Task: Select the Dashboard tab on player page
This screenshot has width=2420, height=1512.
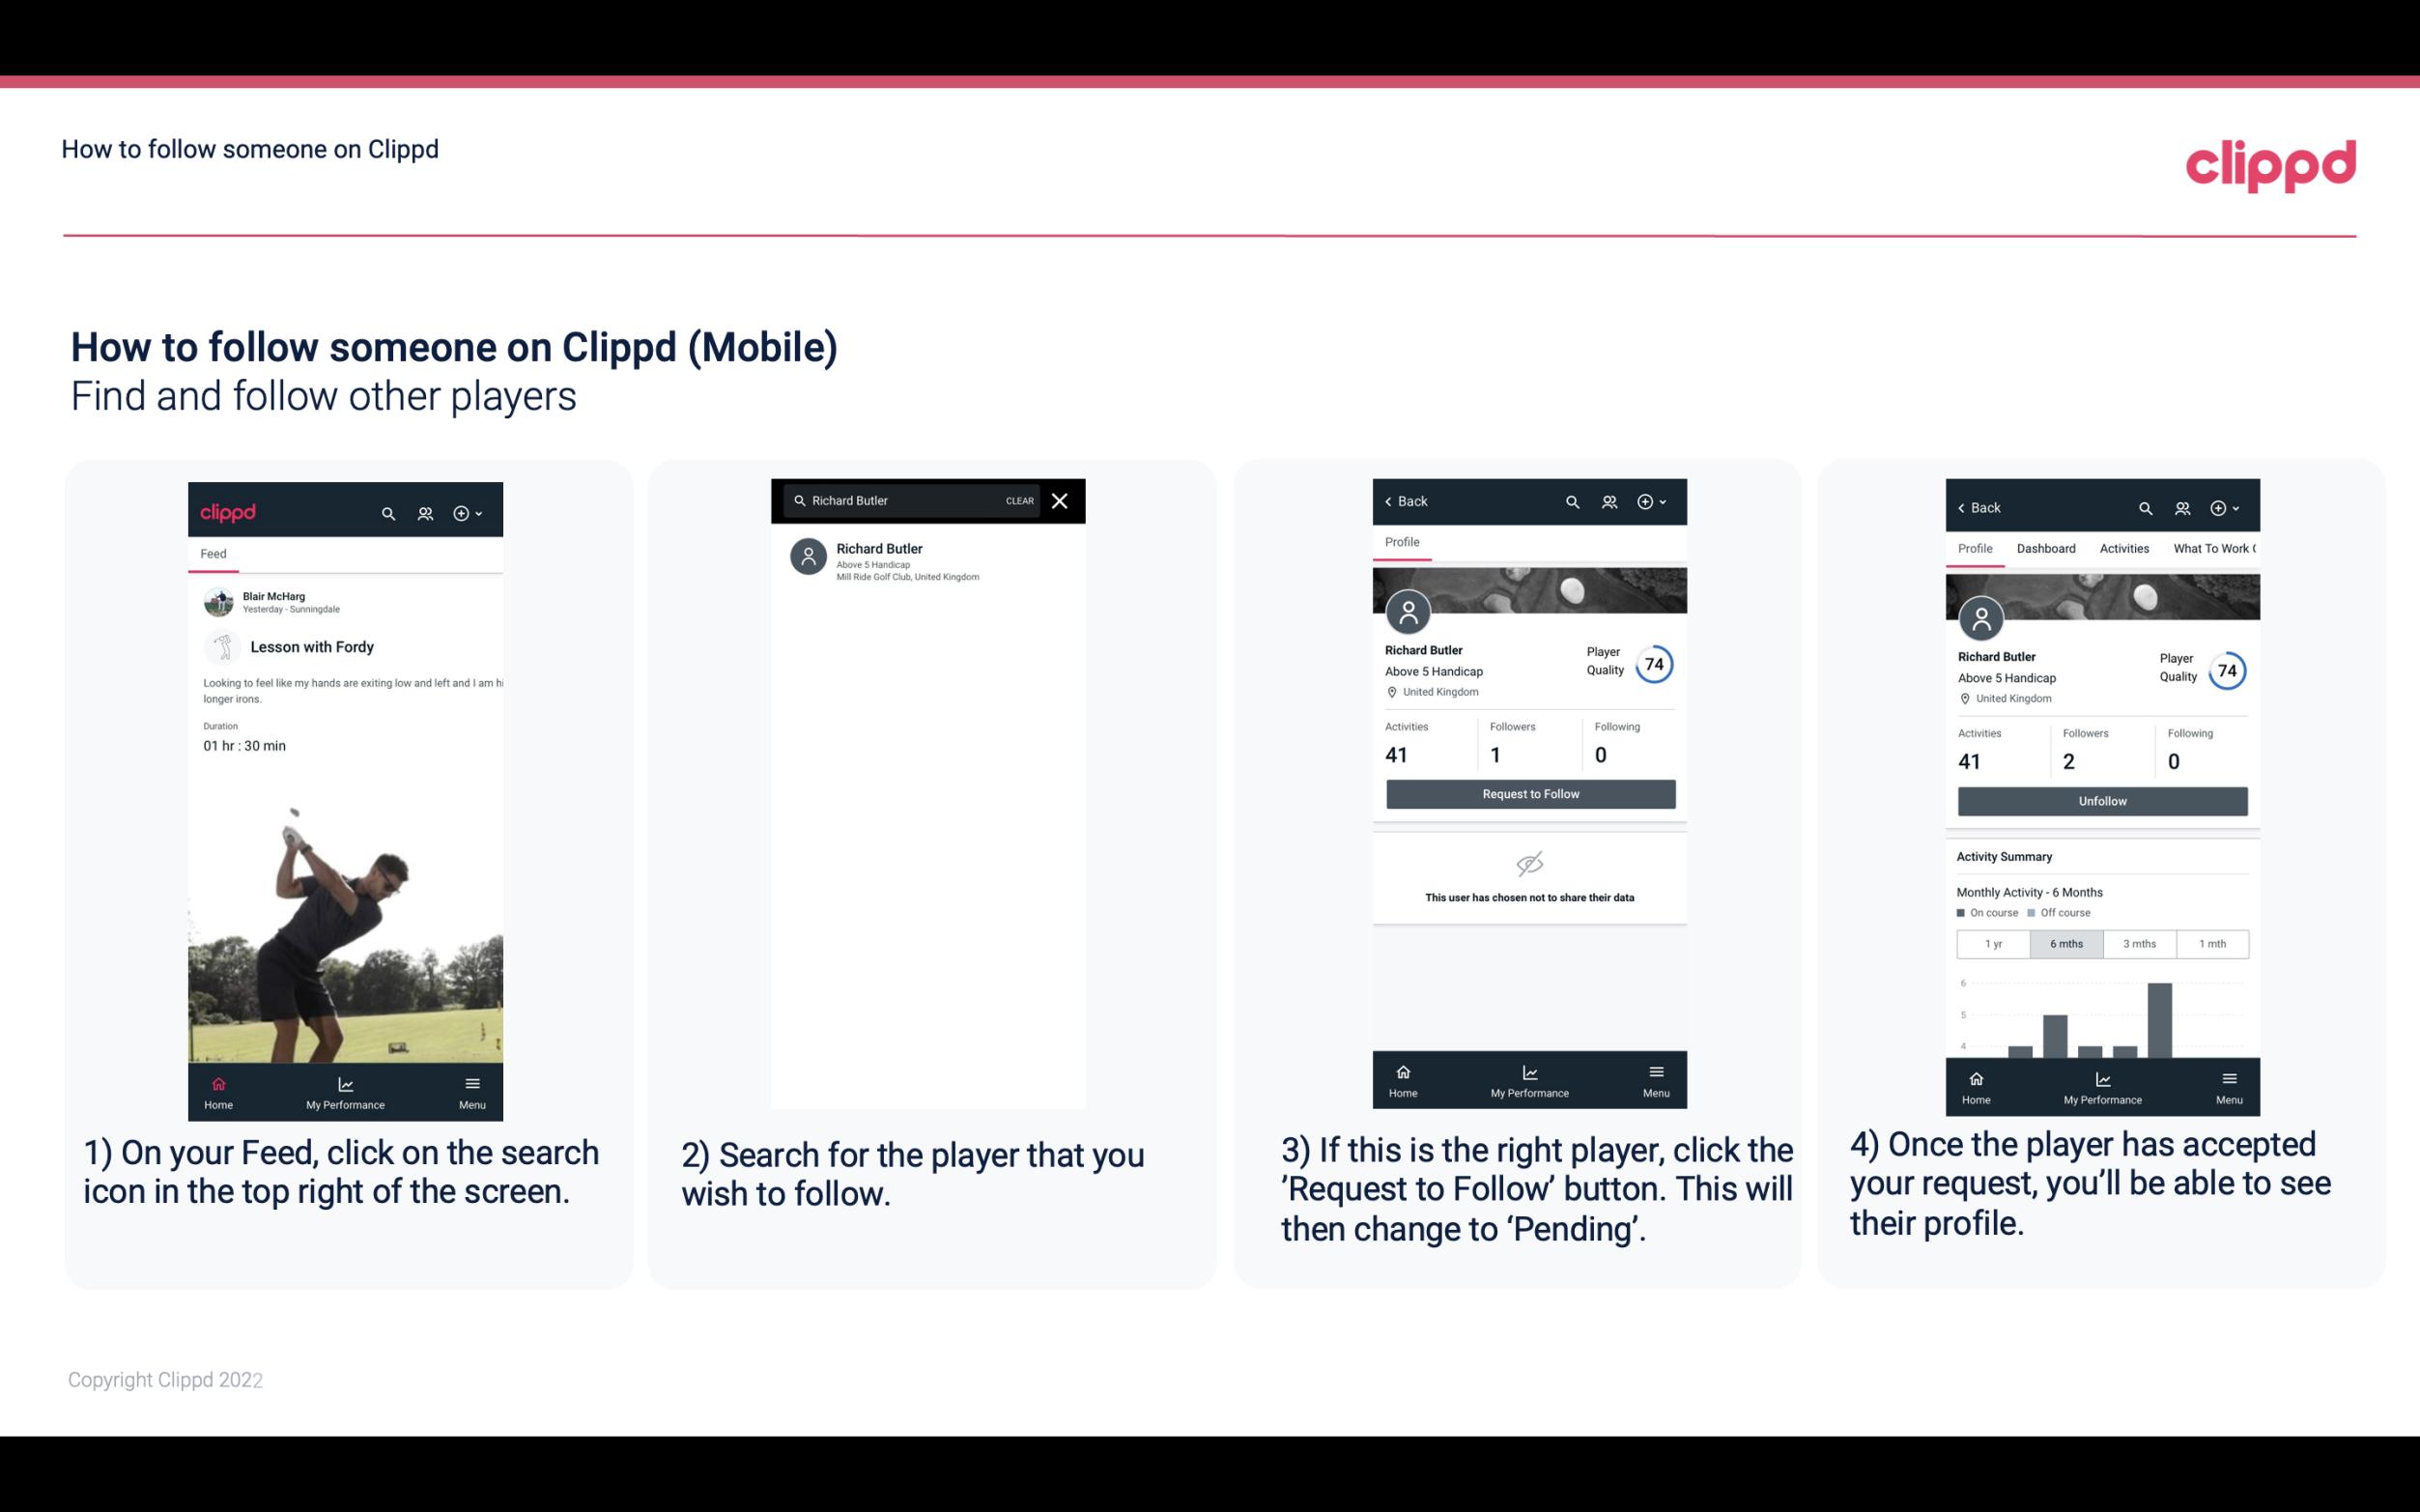Action: [x=2047, y=547]
